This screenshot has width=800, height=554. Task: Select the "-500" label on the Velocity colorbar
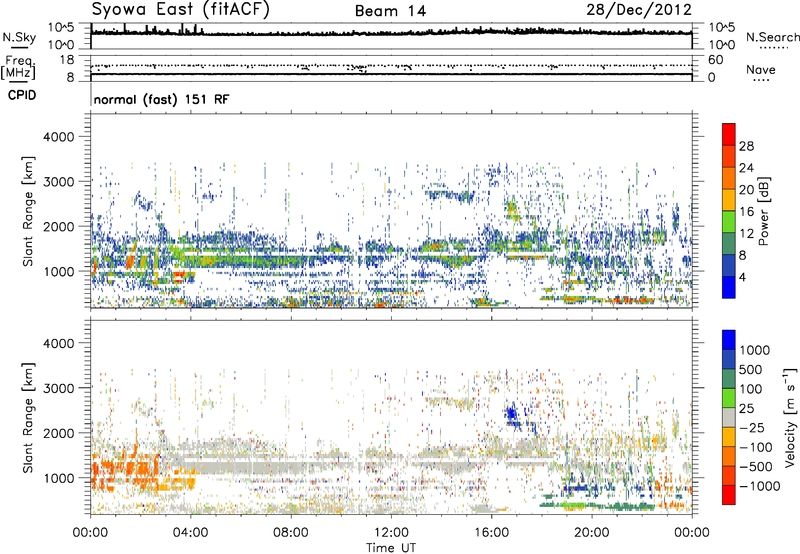(x=756, y=467)
